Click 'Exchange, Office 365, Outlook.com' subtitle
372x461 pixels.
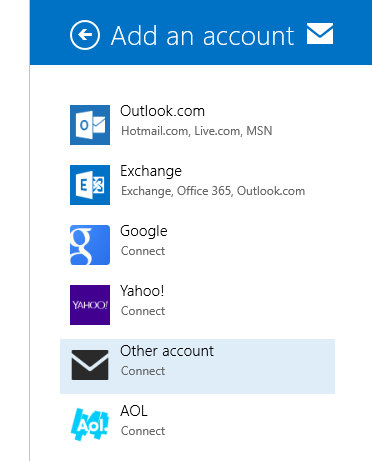click(x=213, y=191)
